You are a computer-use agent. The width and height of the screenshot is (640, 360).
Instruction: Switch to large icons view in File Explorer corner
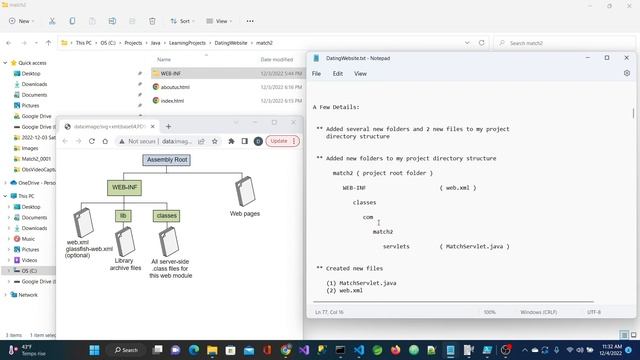coord(633,335)
